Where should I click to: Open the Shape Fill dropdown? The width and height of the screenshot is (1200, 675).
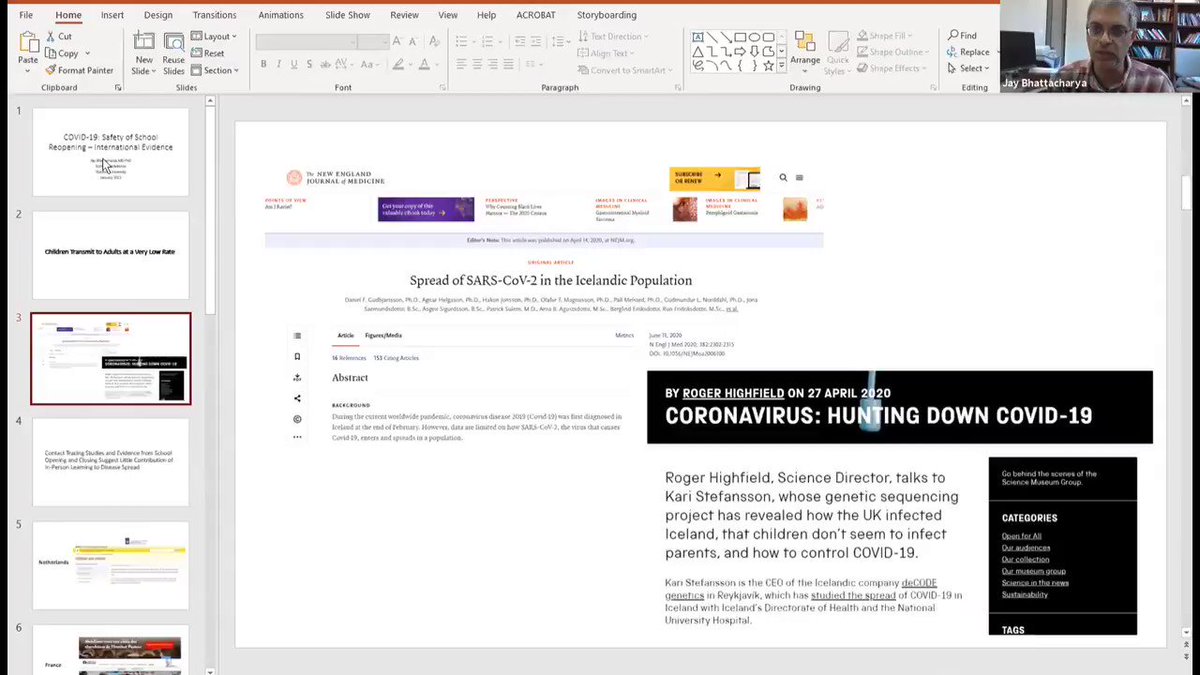point(886,36)
